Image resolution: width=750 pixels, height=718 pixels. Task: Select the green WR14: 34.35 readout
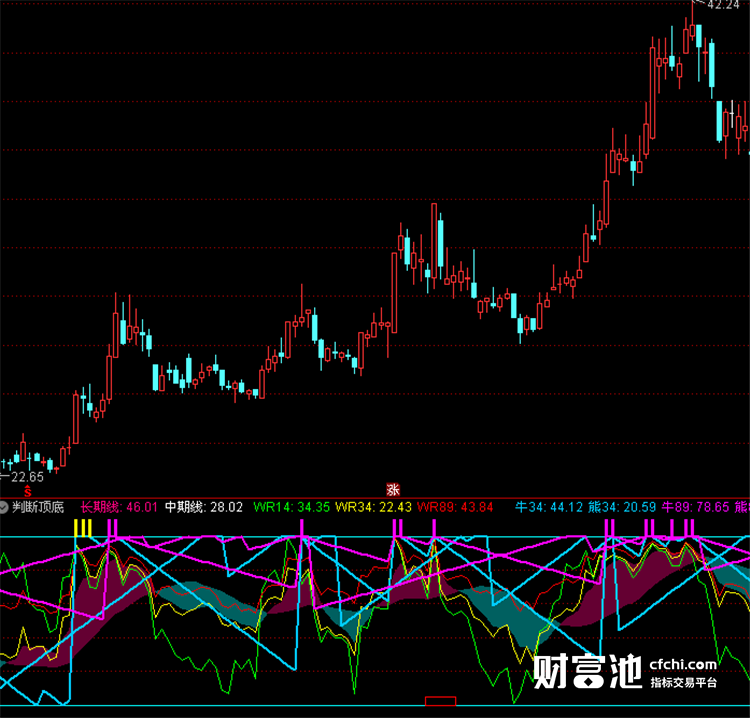[x=291, y=507]
